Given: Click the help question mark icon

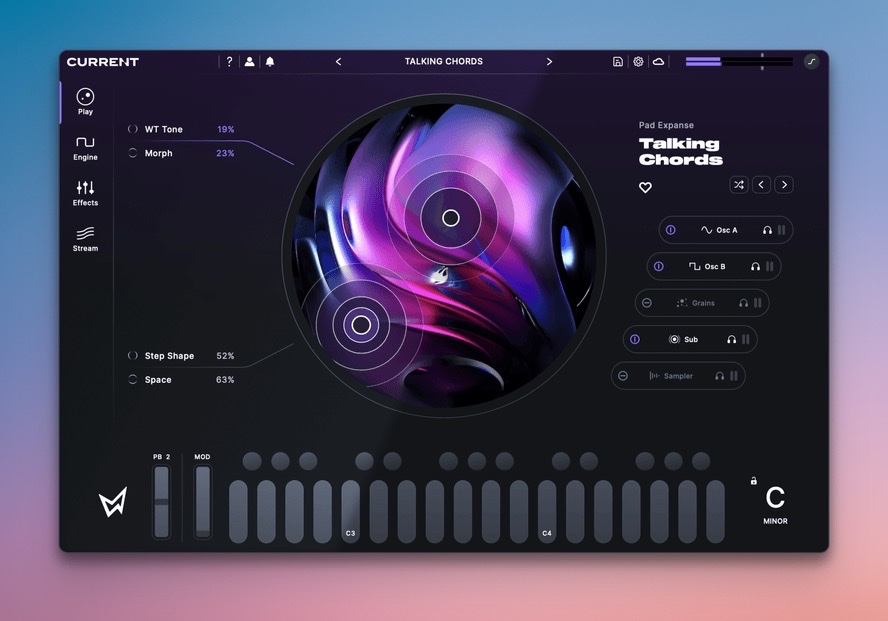Looking at the screenshot, I should 229,62.
